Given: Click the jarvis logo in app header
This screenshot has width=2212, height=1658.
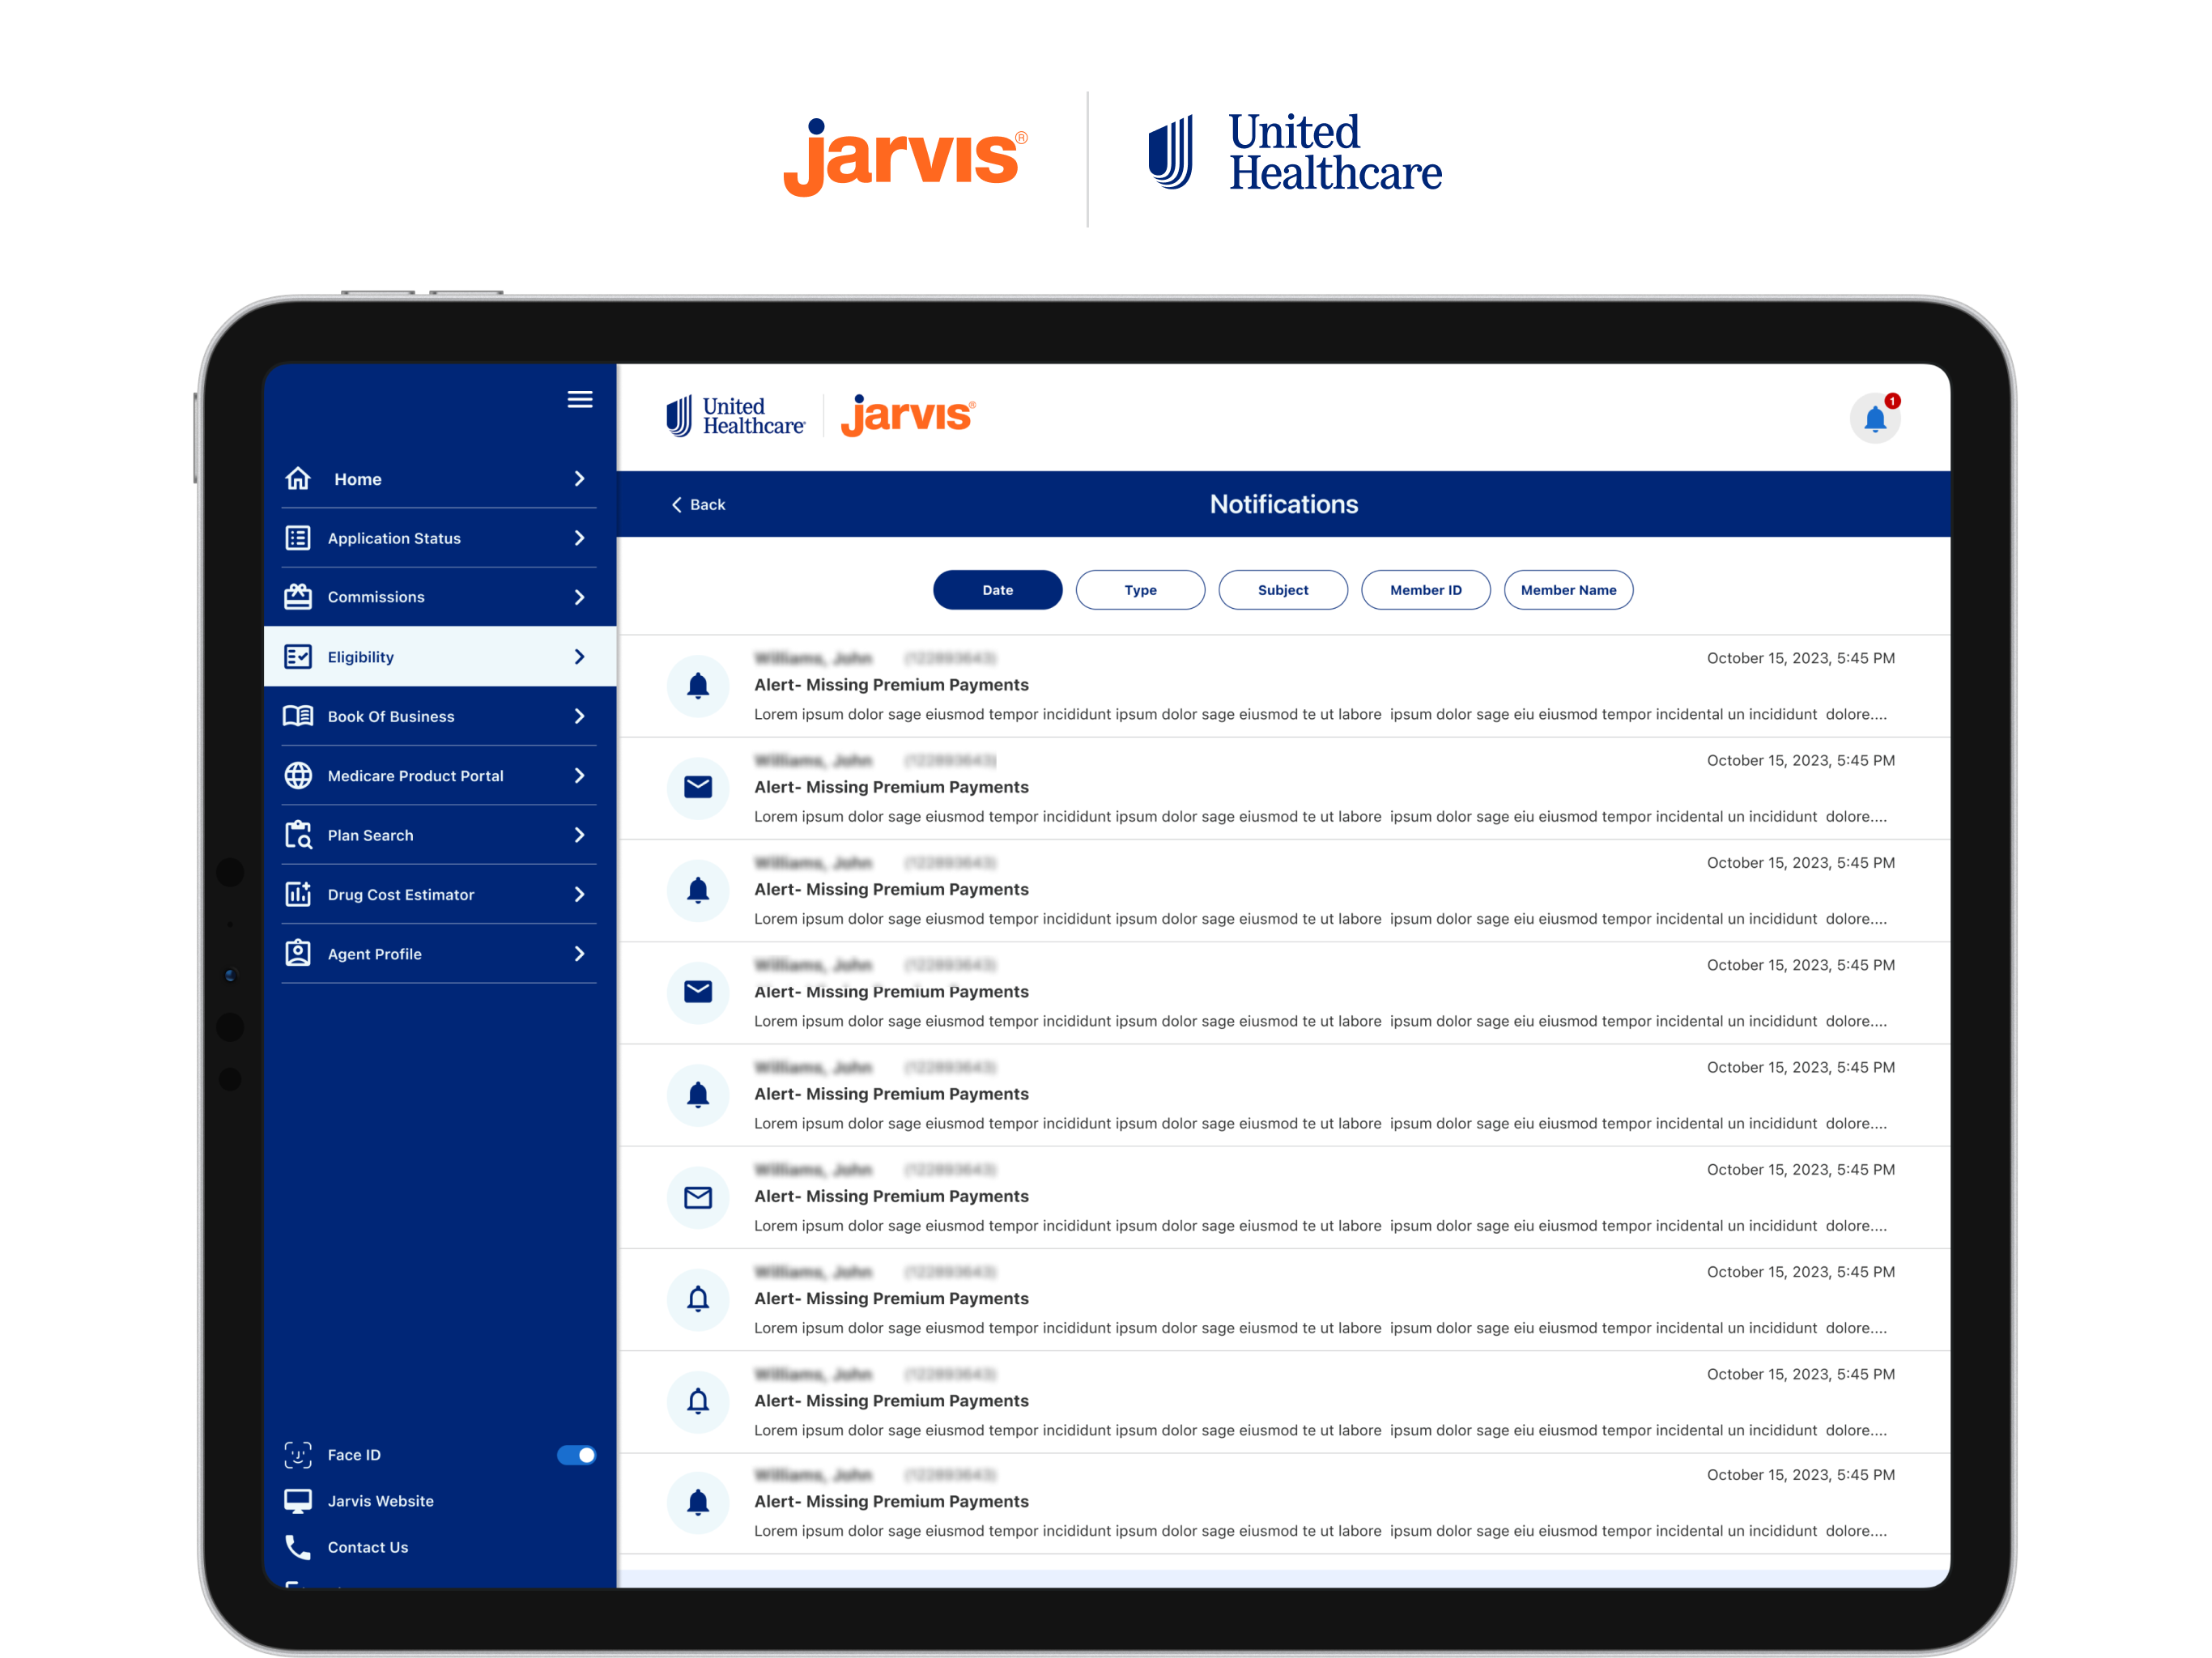Looking at the screenshot, I should click(x=908, y=416).
